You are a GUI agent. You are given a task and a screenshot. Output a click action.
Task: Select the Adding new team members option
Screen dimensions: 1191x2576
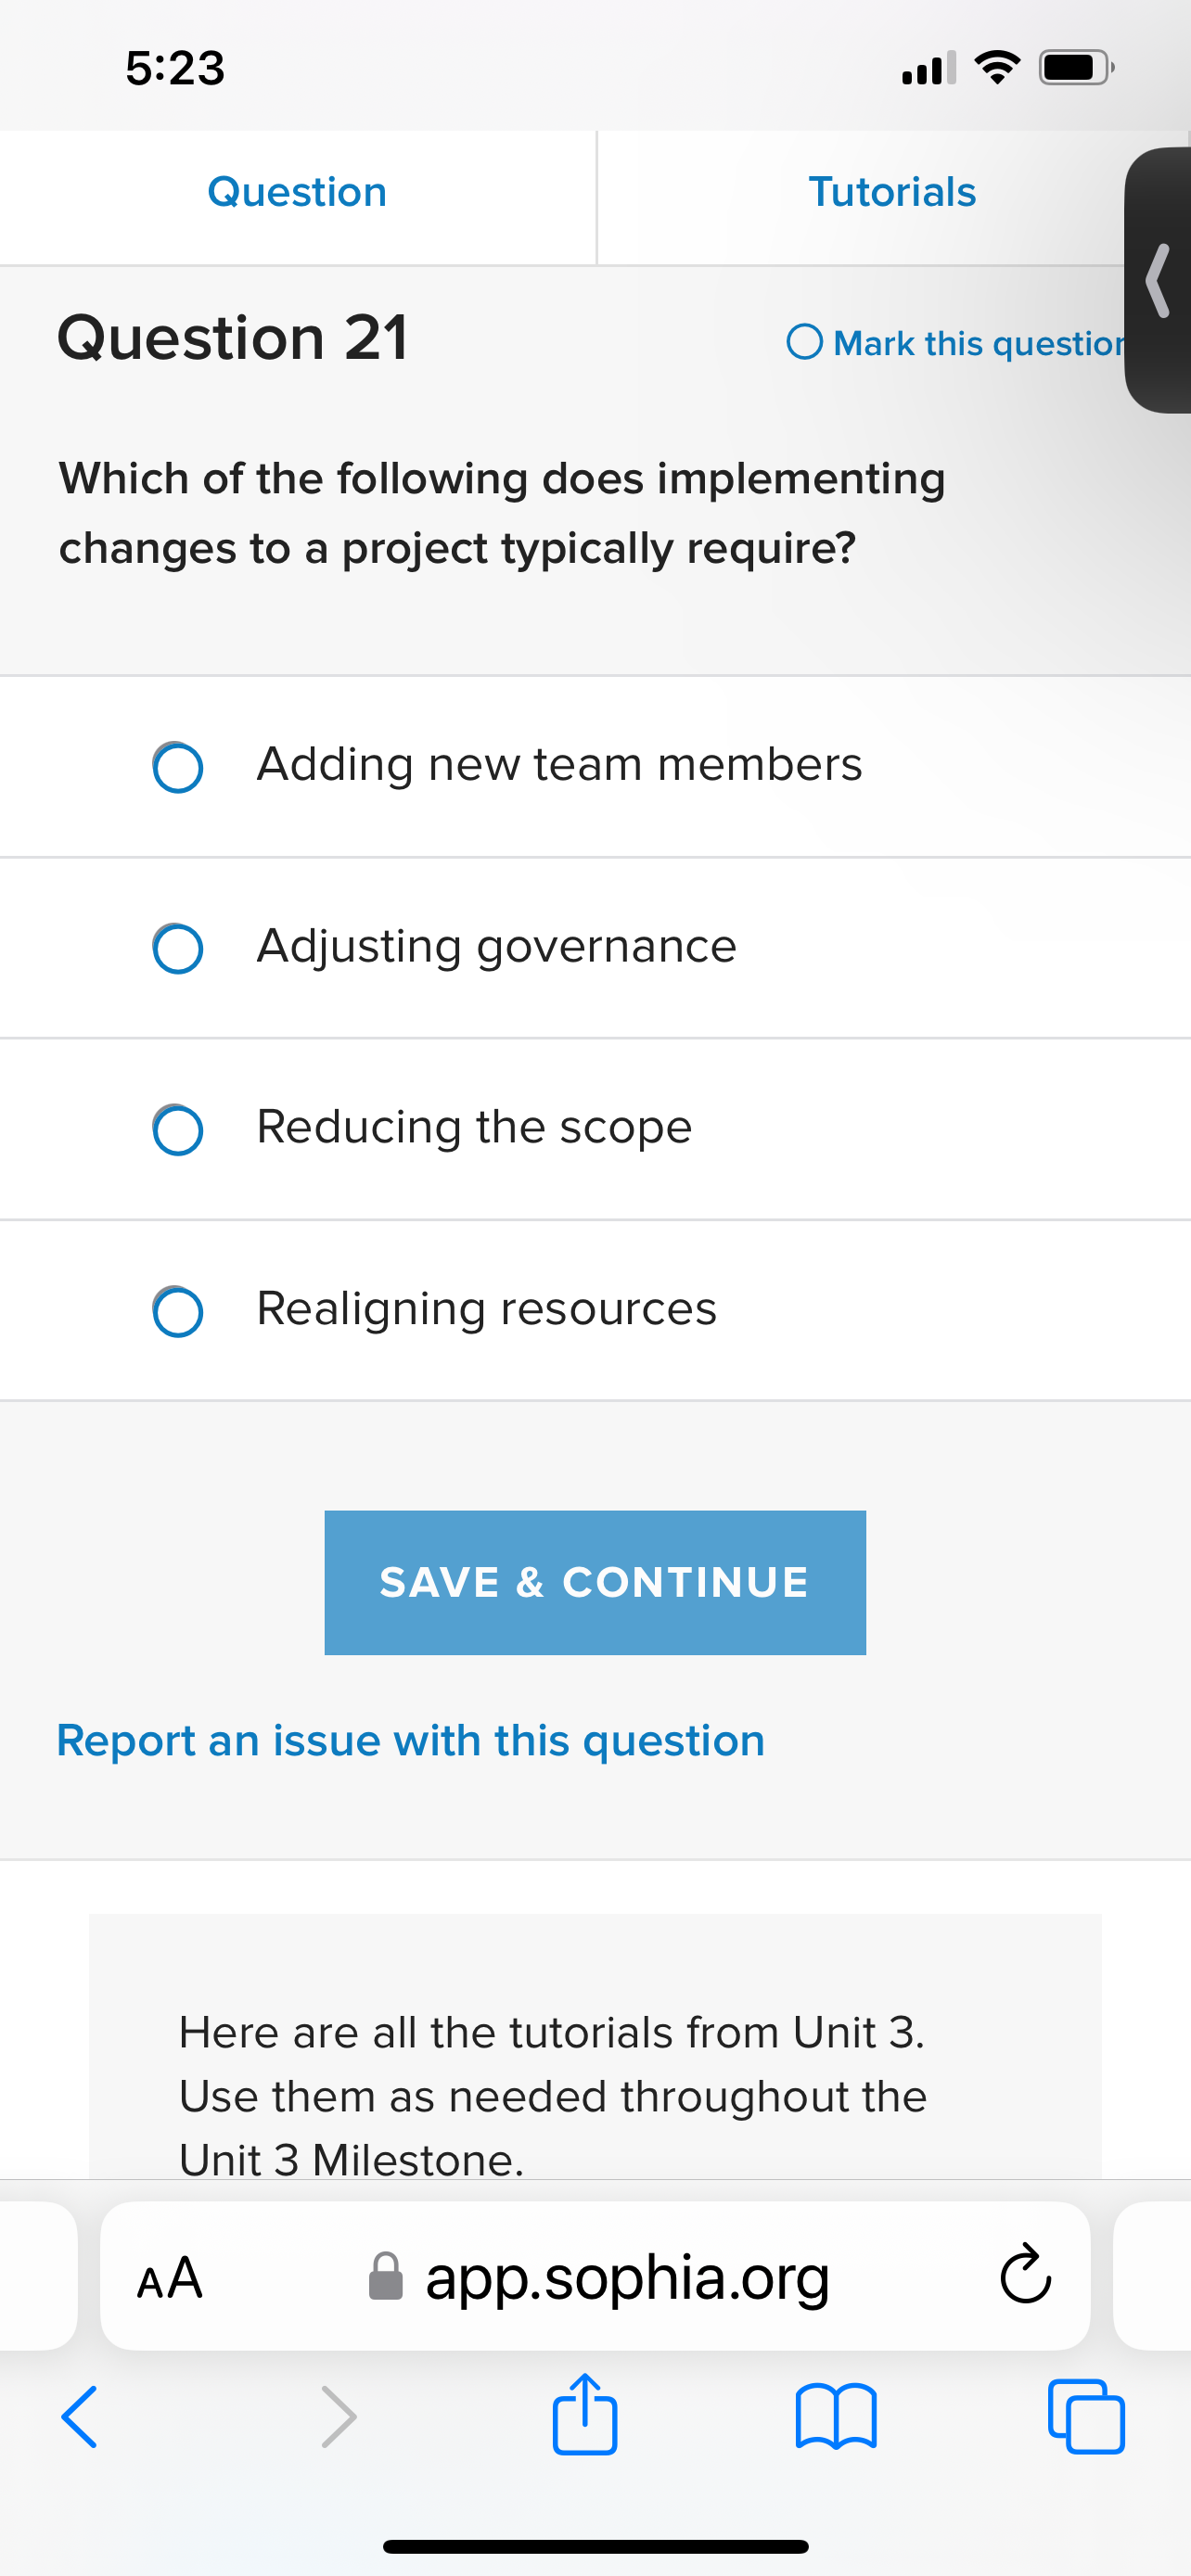pos(178,767)
